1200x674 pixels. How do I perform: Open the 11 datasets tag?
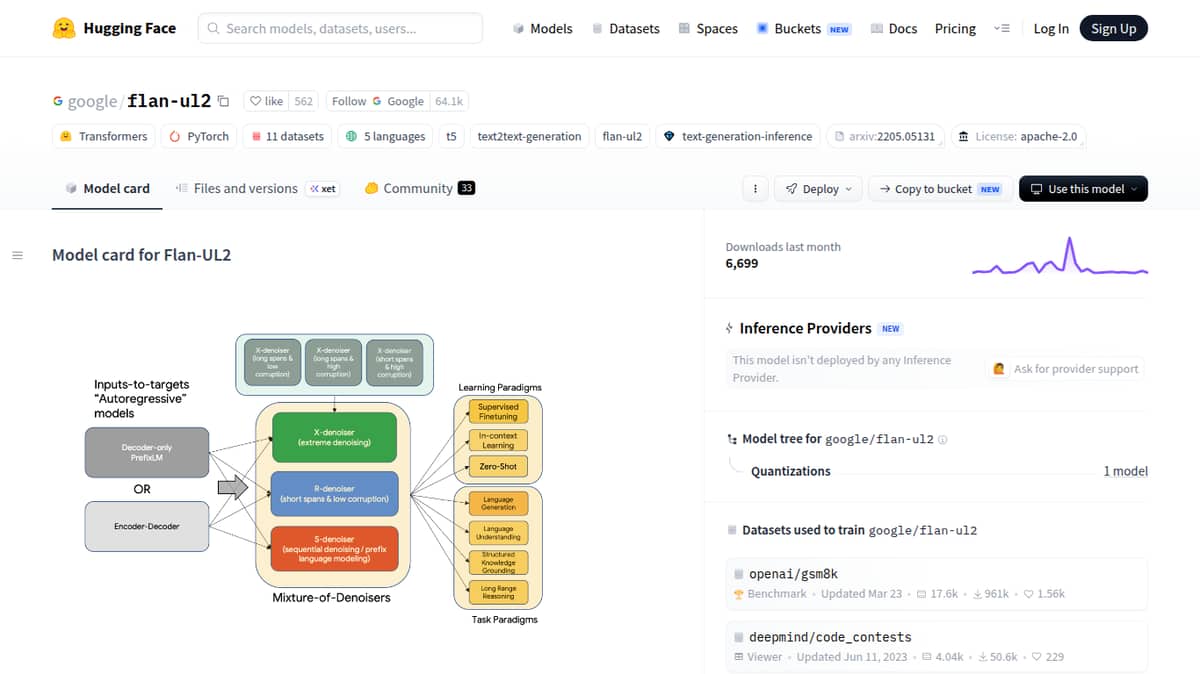287,136
